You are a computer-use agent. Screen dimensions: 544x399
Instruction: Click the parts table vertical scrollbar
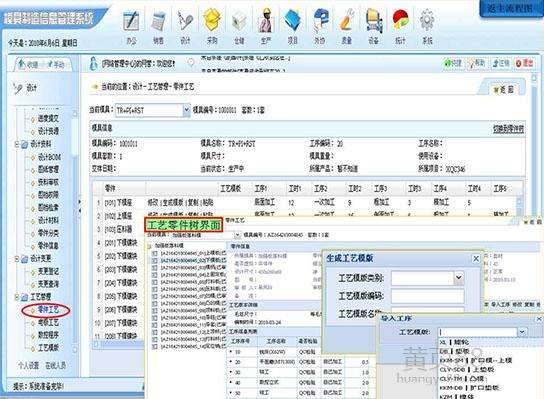point(519,206)
